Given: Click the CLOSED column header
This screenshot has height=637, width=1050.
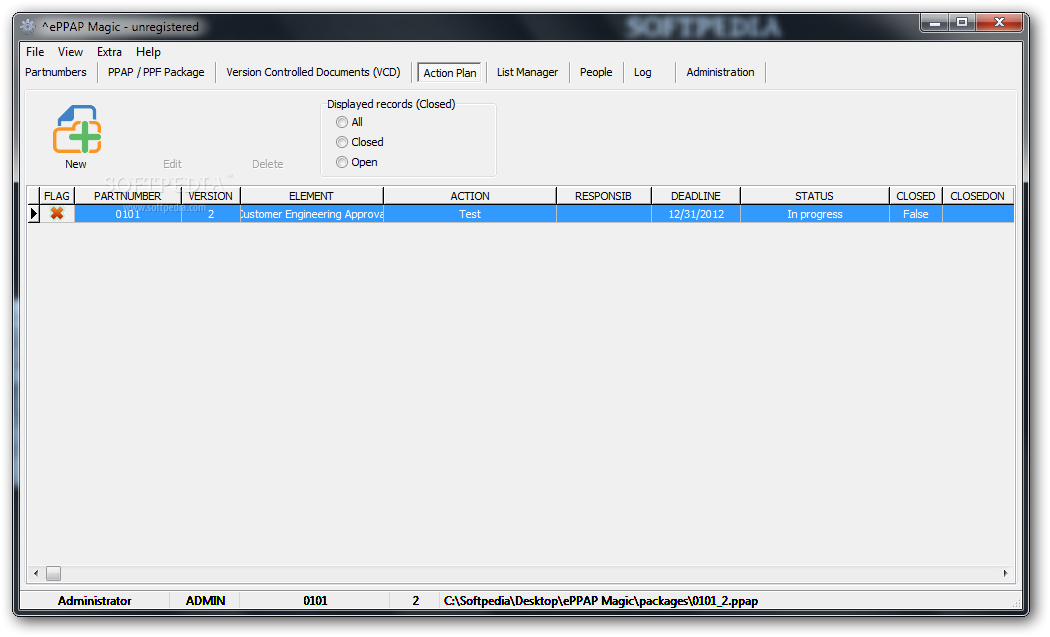Looking at the screenshot, I should click(x=915, y=196).
